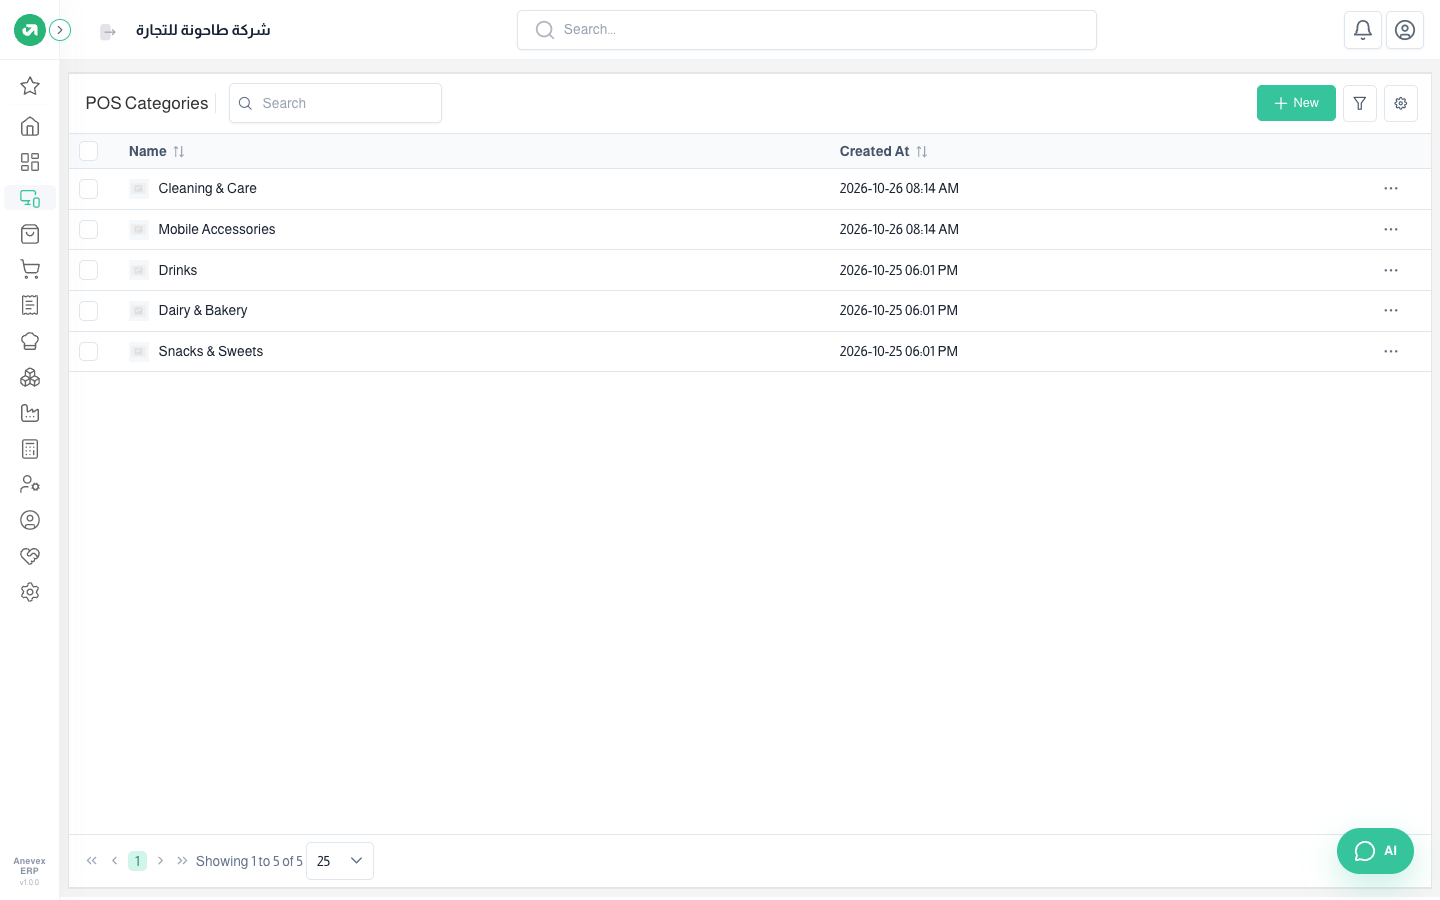Open actions menu for Dairy & Bakery
Viewport: 1440px width, 900px height.
coord(1391,310)
